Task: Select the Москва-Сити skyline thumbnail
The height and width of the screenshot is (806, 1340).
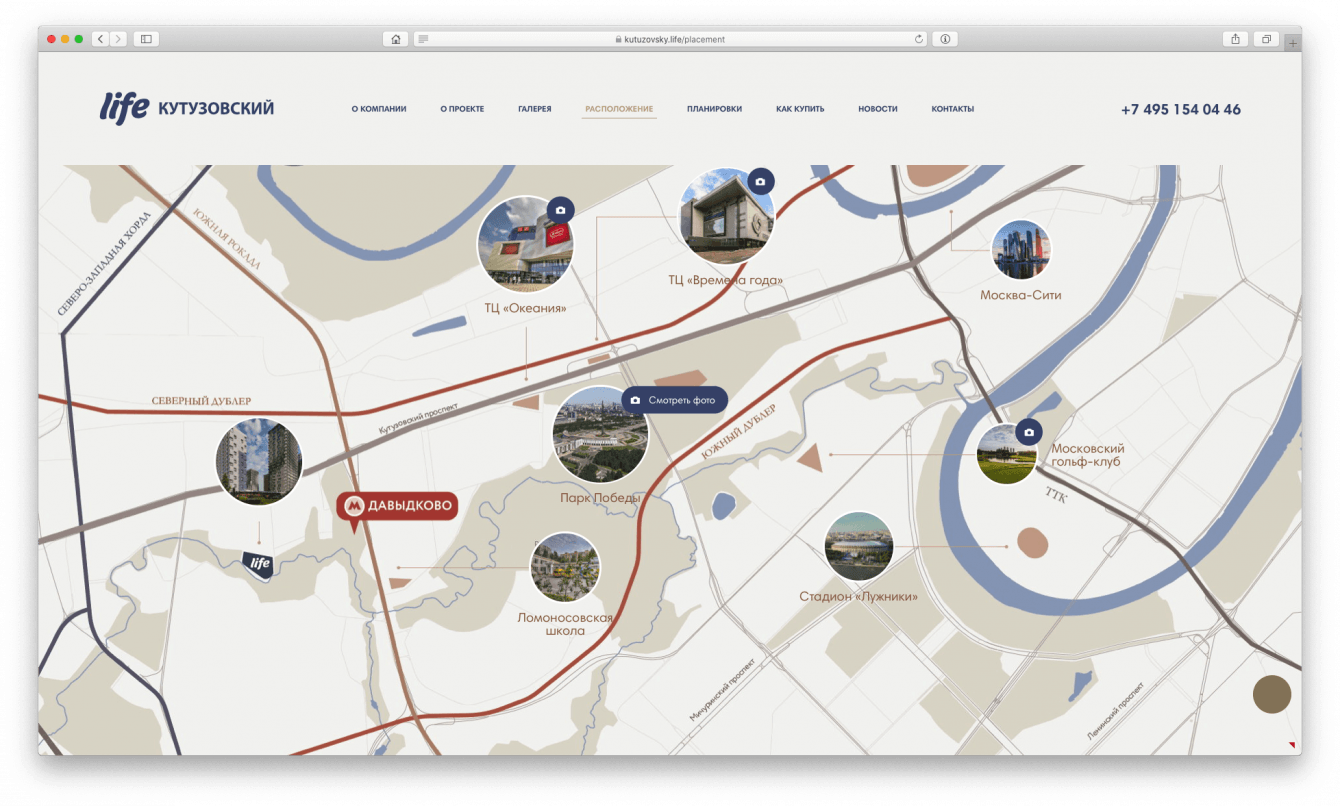Action: 1021,250
